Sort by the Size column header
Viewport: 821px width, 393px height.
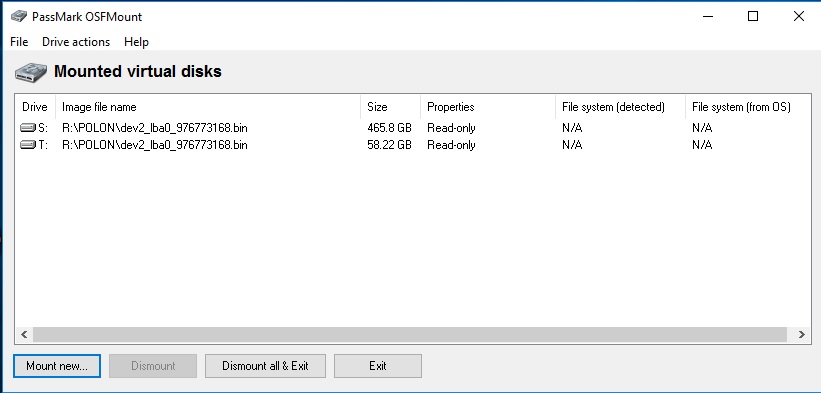tap(390, 107)
